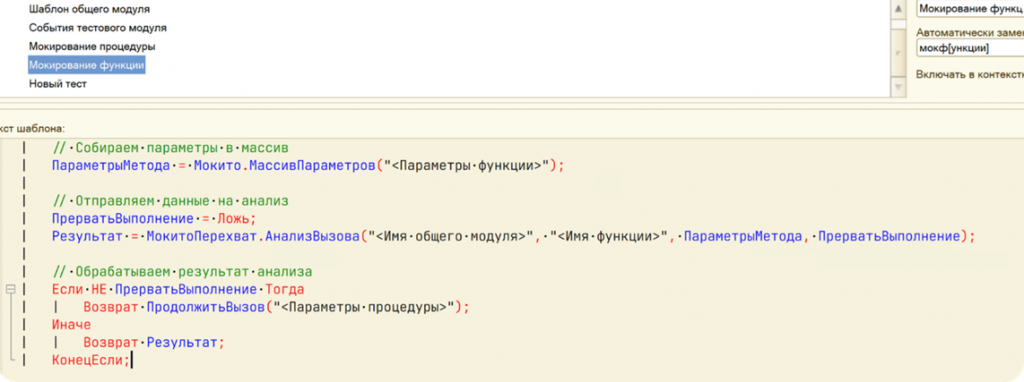Click the template list scrollbar thumb
The image size is (1024, 382).
click(898, 51)
